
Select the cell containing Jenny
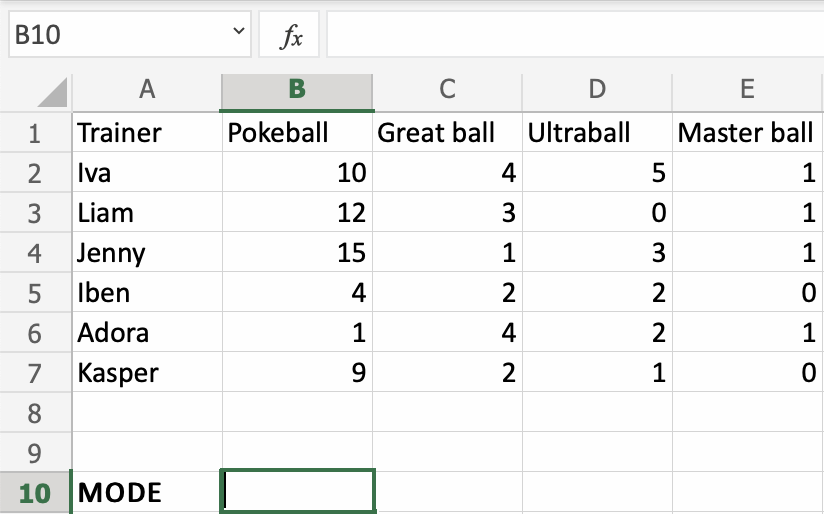[146, 252]
